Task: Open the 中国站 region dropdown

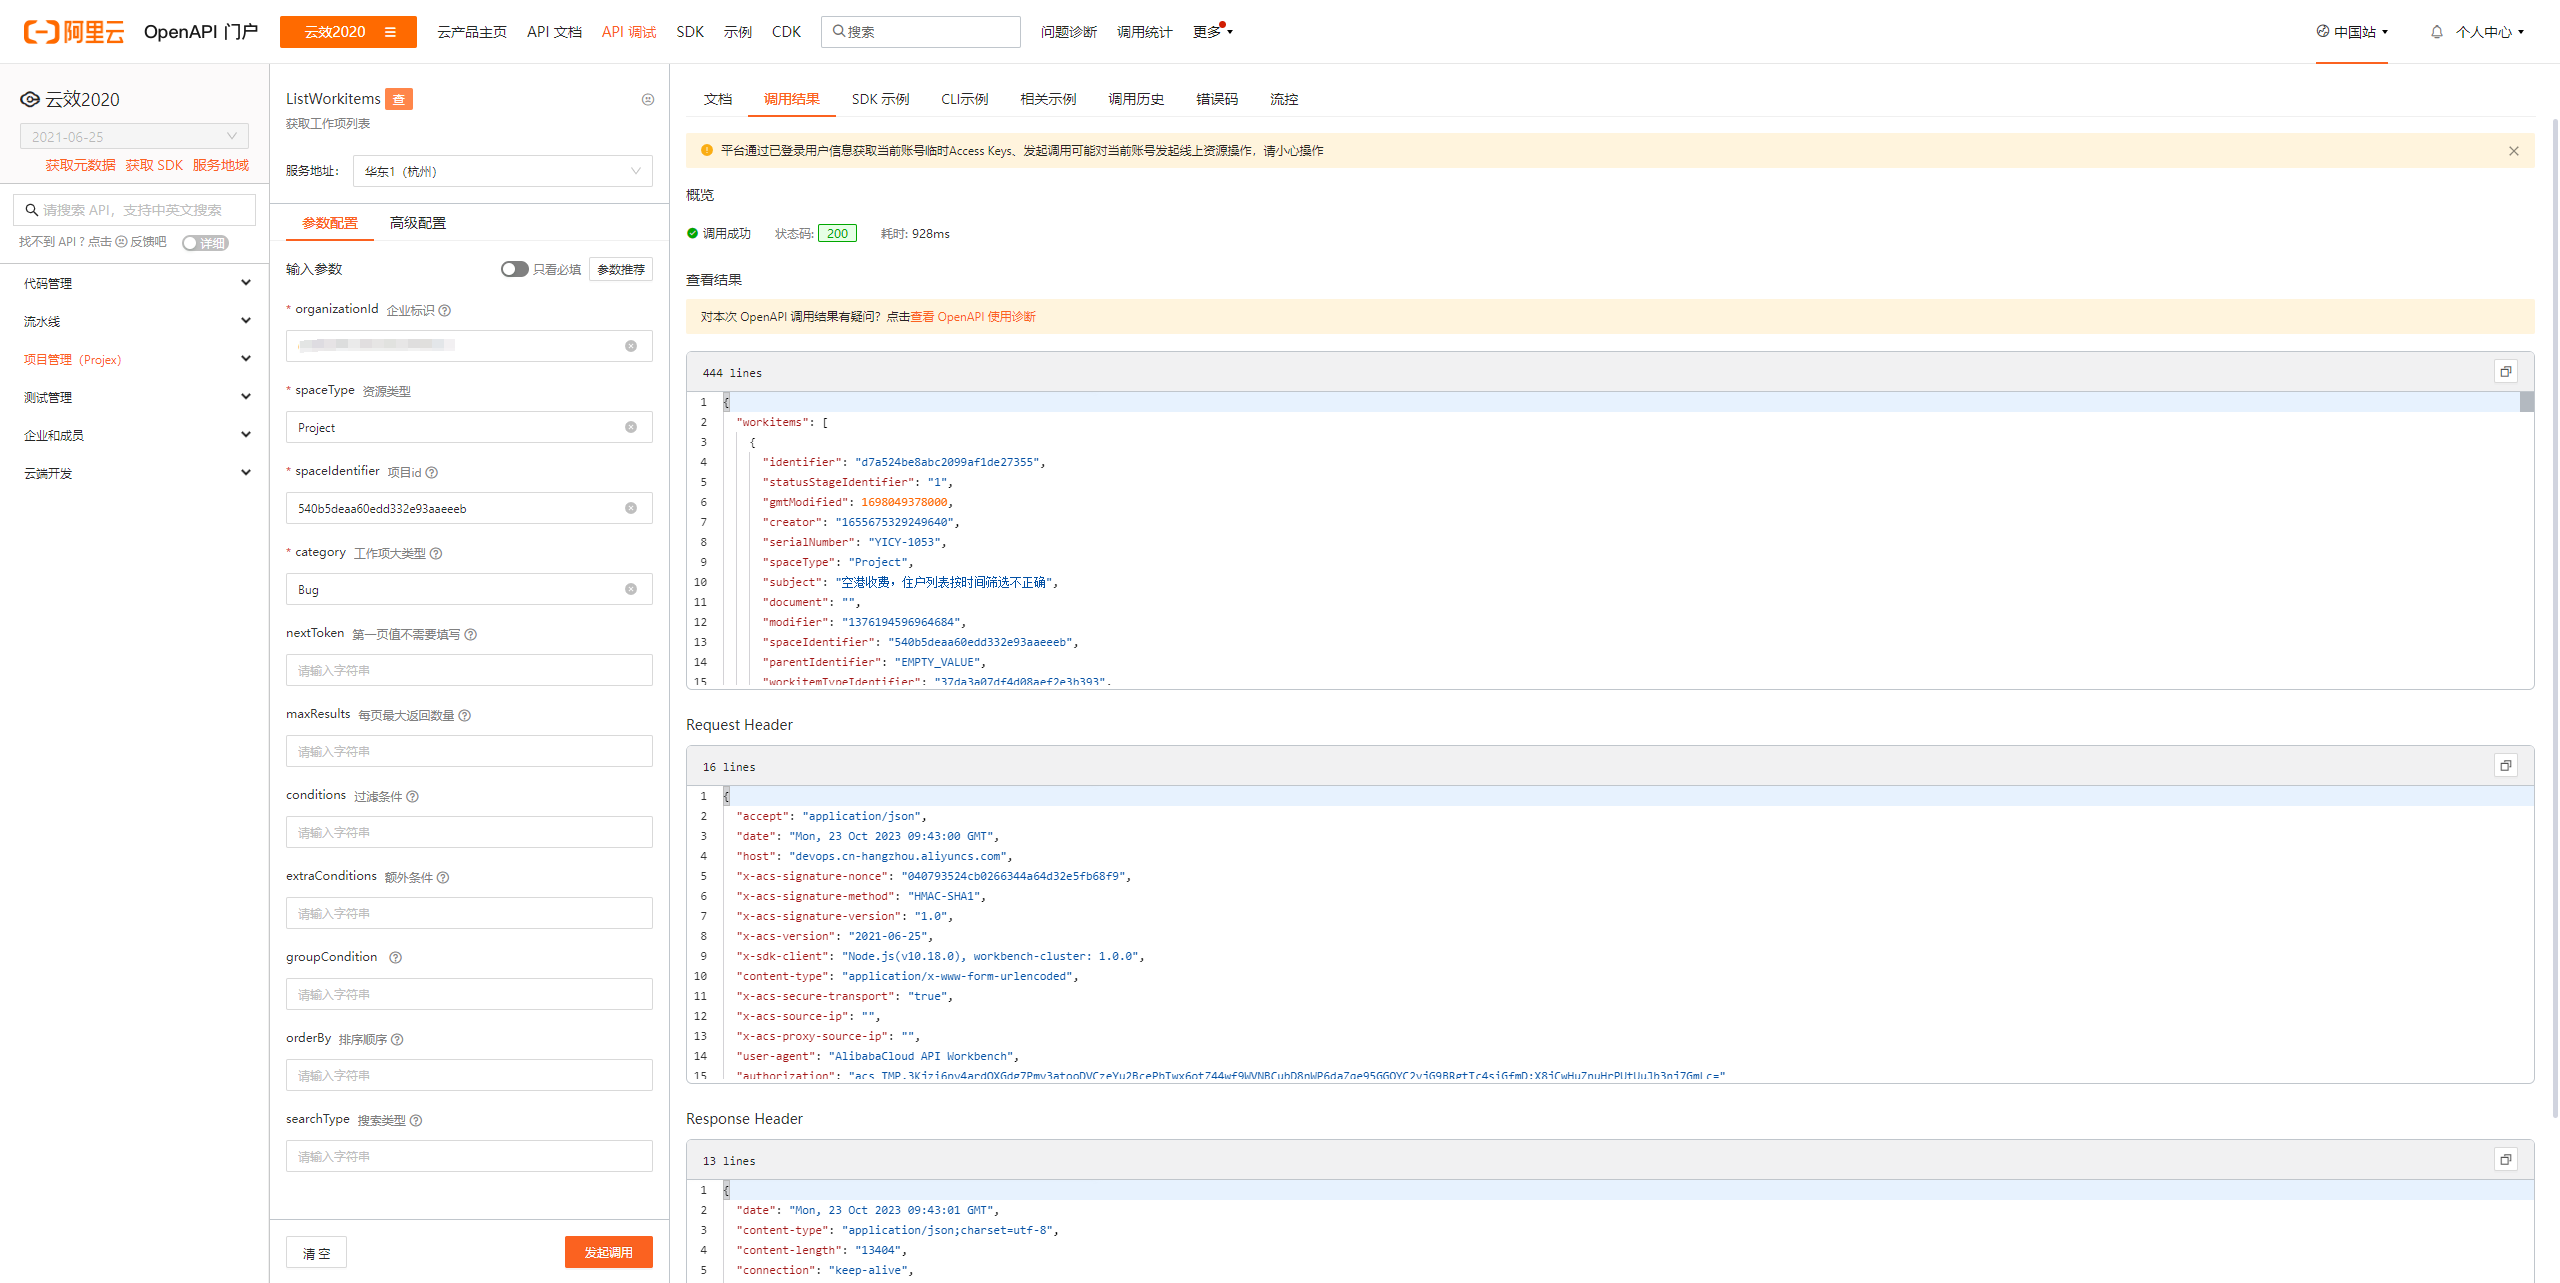Action: pyautogui.click(x=2352, y=32)
